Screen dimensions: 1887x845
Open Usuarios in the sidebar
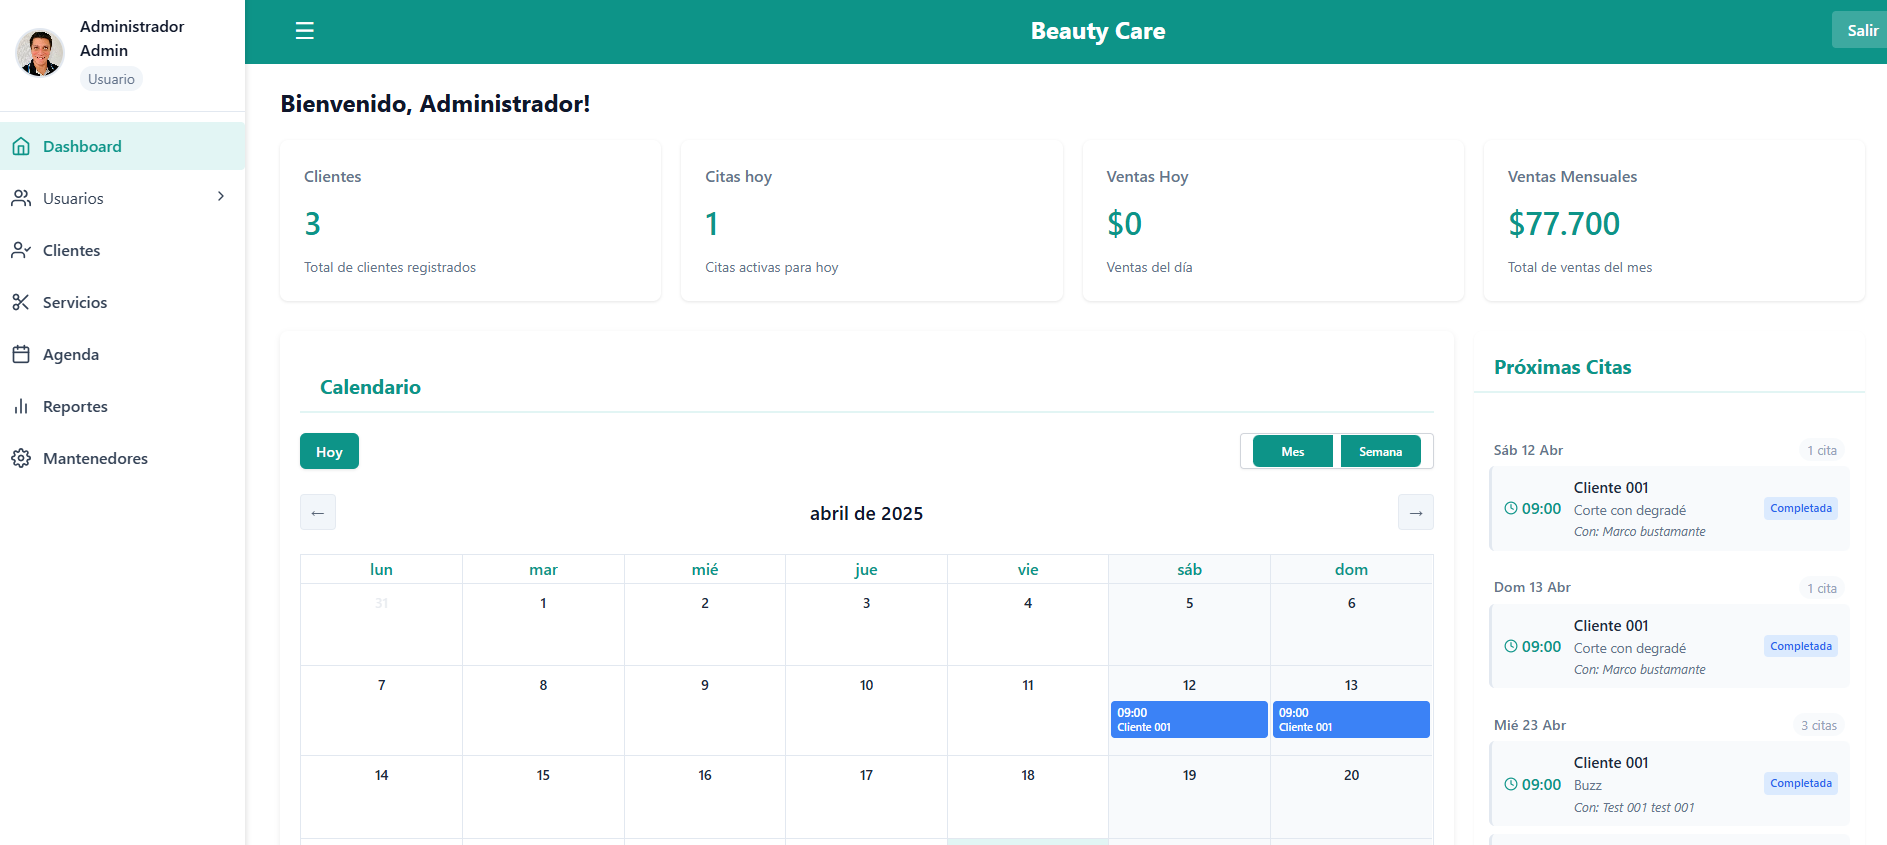(122, 198)
